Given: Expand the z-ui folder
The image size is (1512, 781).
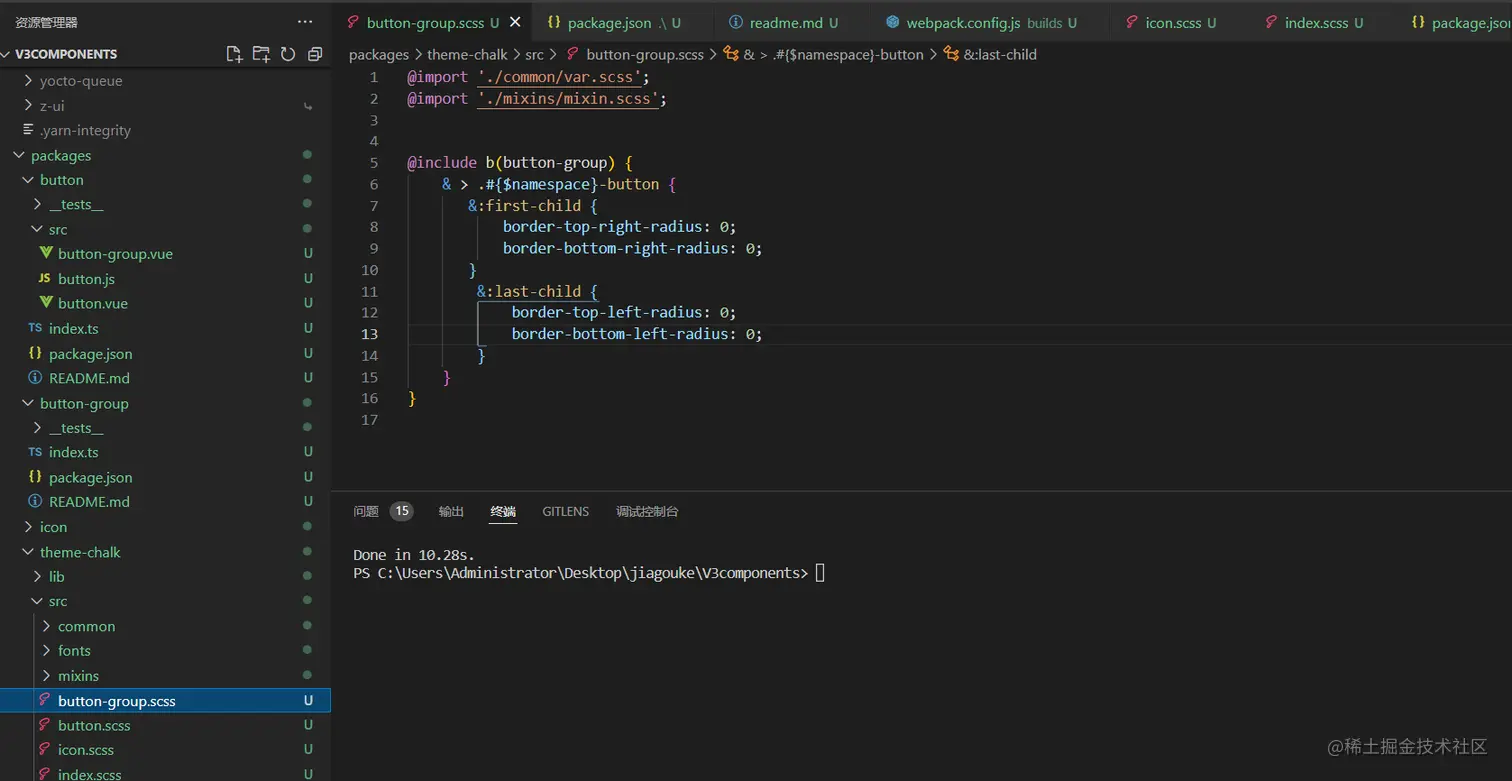Looking at the screenshot, I should click(52, 106).
